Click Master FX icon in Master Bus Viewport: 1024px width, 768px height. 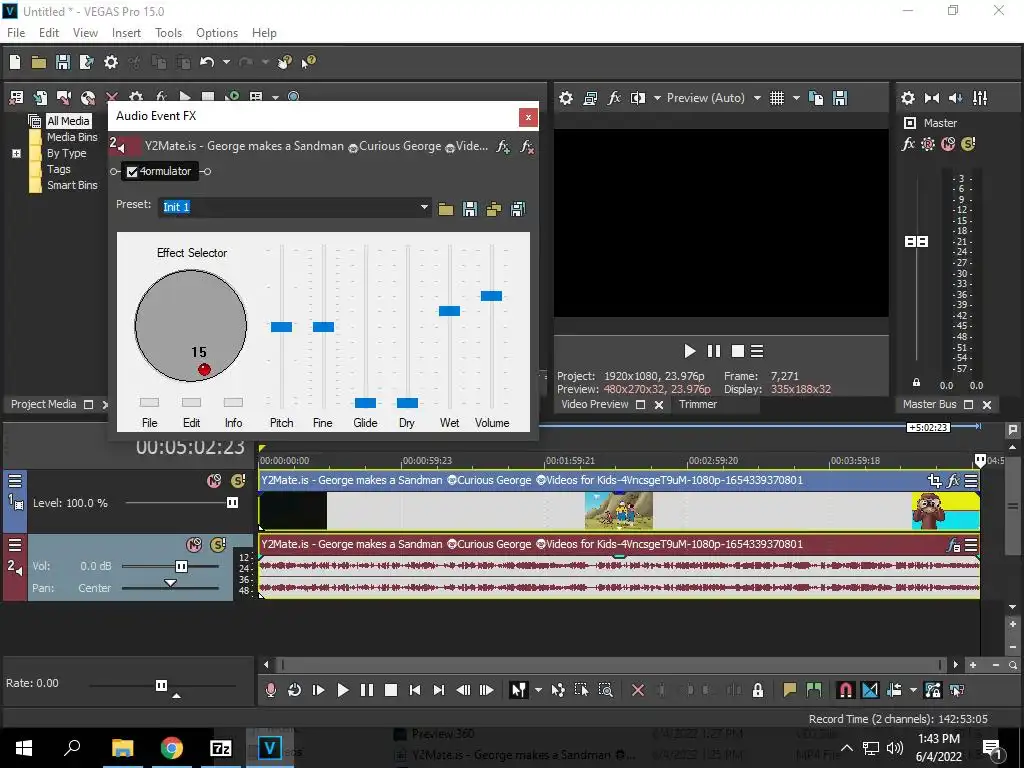(908, 144)
